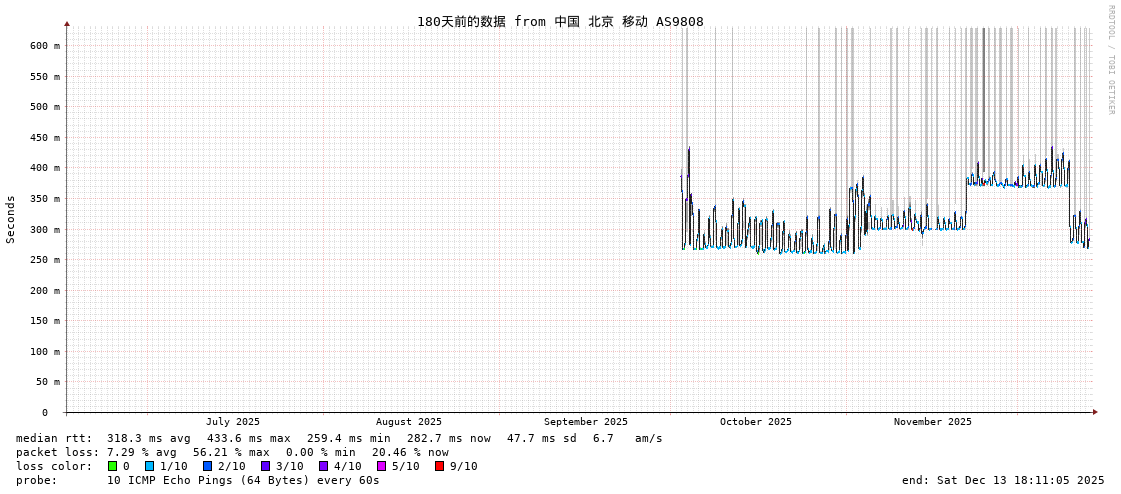Click the graph title mentioning AS9808

tap(560, 21)
